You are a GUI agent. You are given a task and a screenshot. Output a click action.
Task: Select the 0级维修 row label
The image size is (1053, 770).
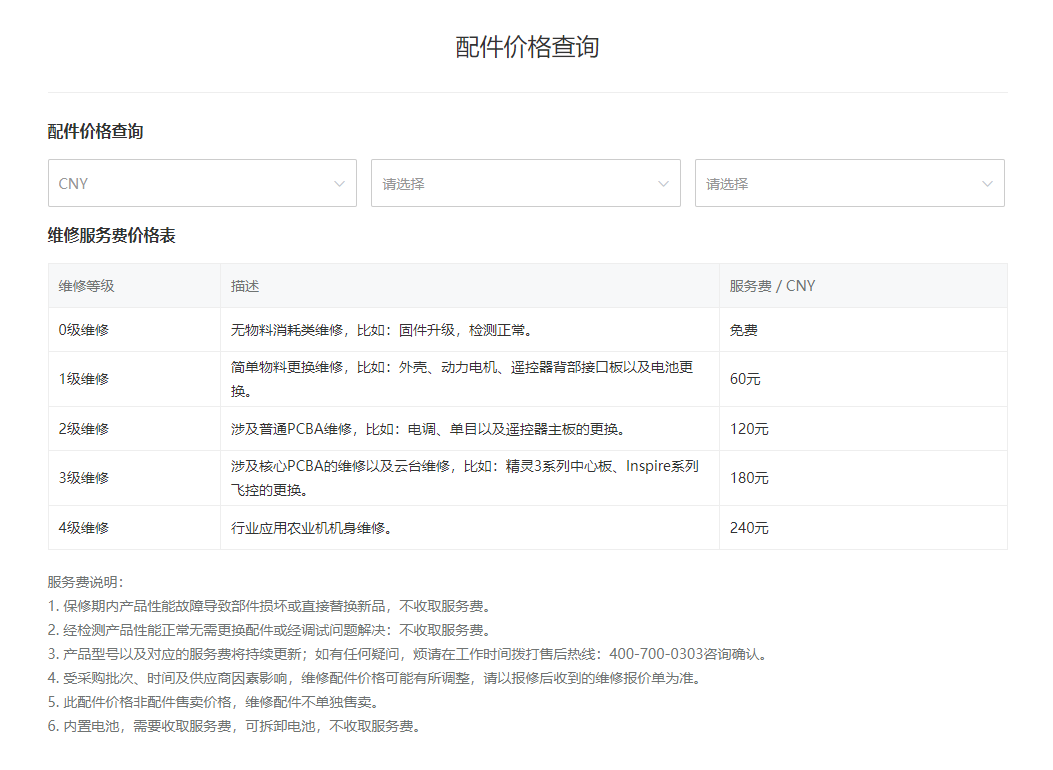click(x=84, y=330)
